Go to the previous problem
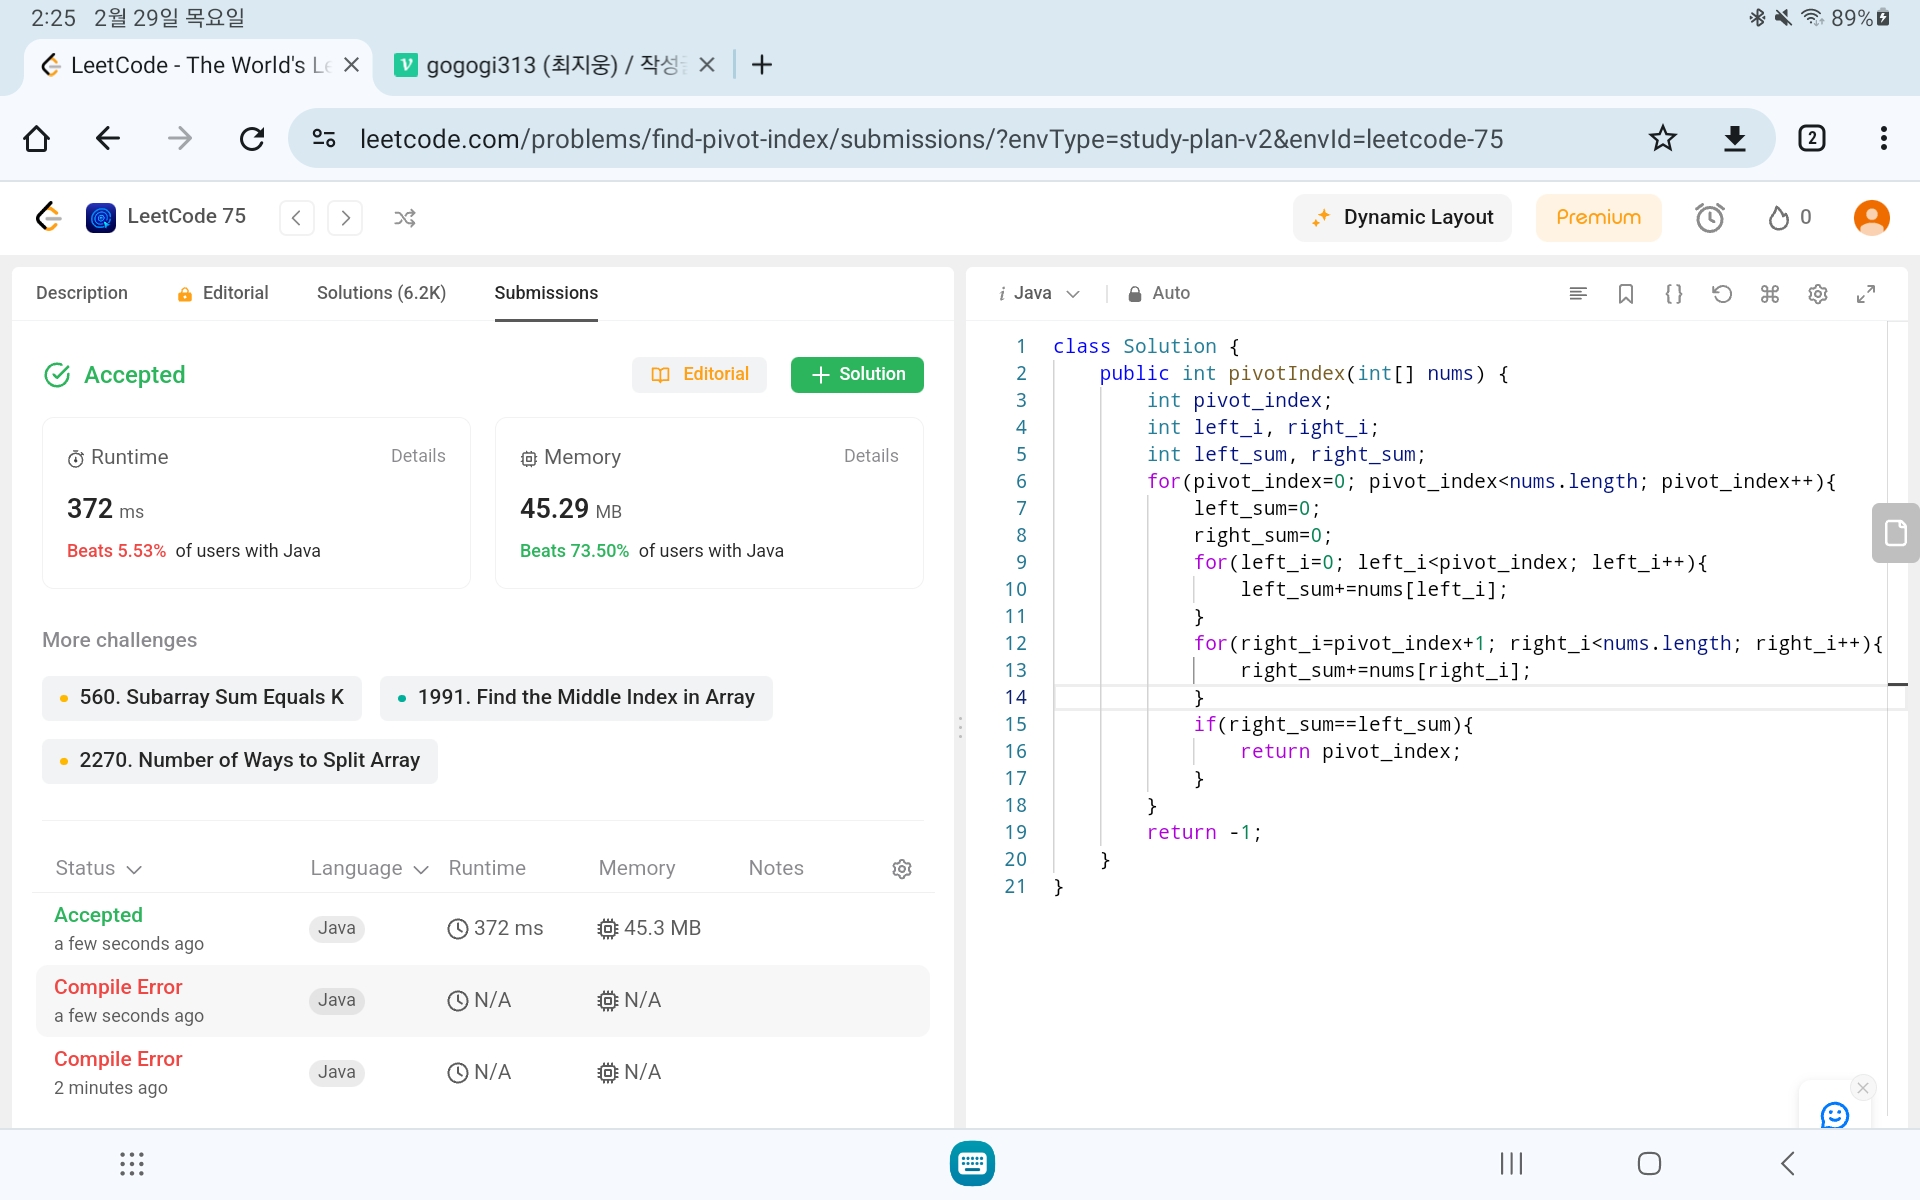 [x=296, y=218]
